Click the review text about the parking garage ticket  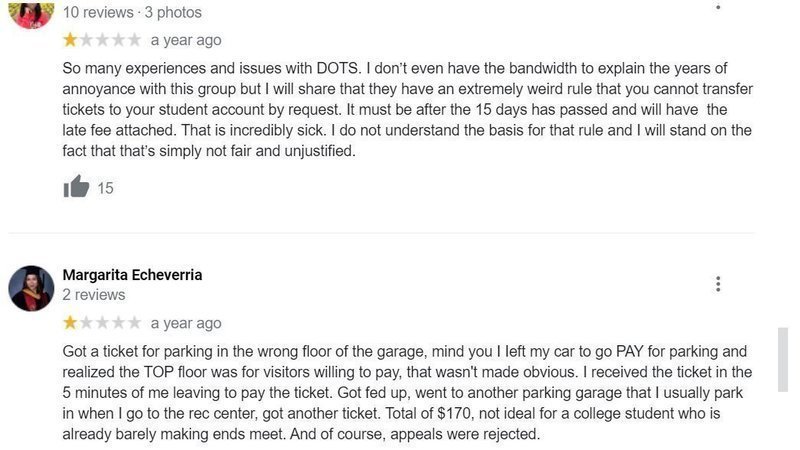(x=400, y=392)
